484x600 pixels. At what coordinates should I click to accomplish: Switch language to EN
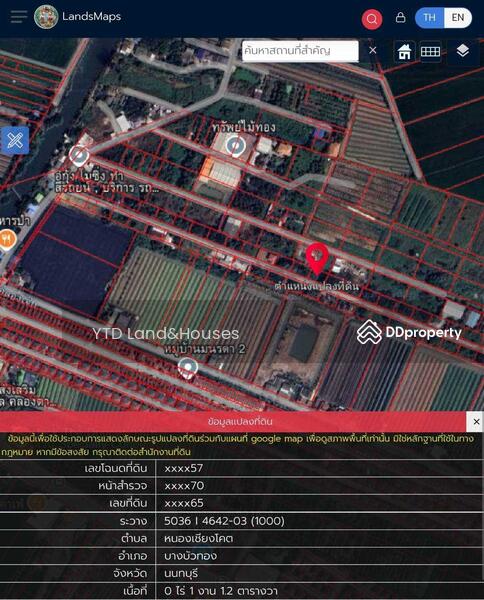tap(458, 18)
